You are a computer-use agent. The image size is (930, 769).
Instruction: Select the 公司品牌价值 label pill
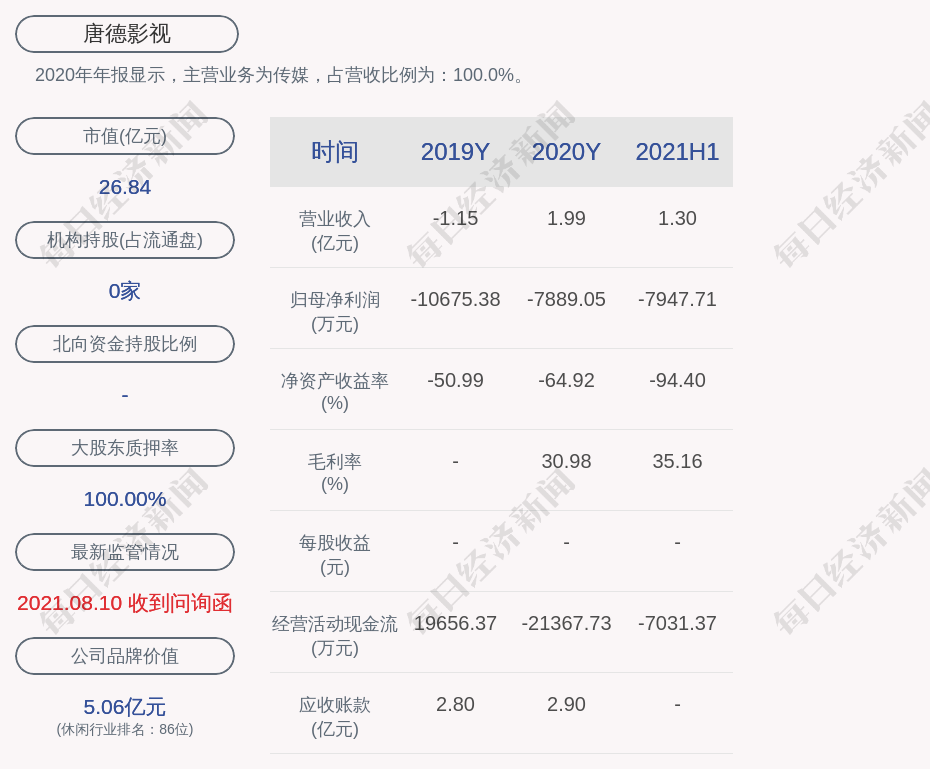[x=125, y=656]
